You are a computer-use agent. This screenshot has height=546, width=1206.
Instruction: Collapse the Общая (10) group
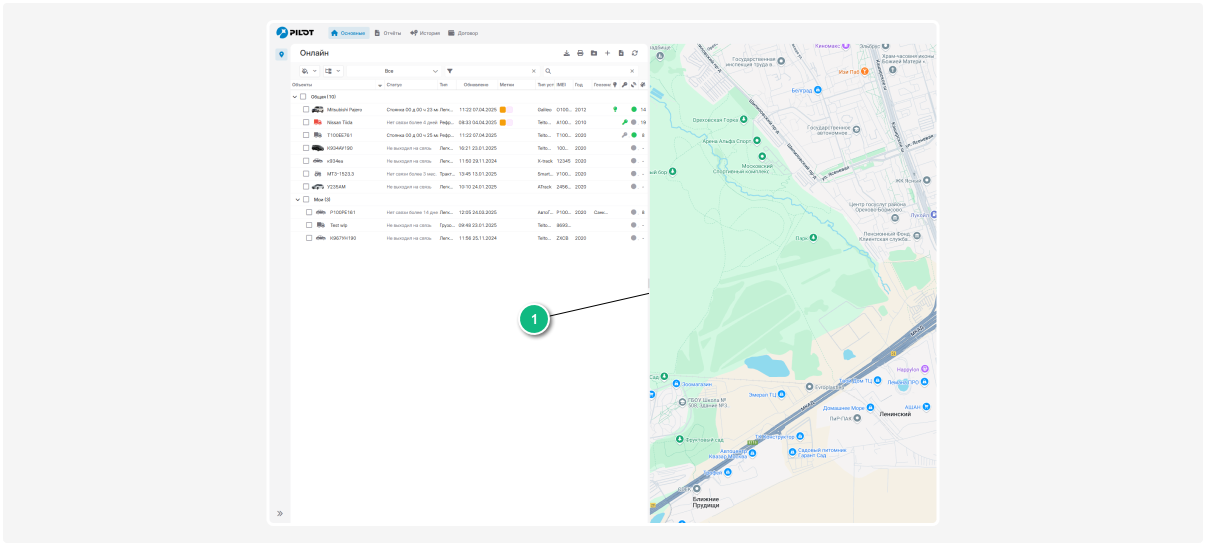pyautogui.click(x=294, y=97)
